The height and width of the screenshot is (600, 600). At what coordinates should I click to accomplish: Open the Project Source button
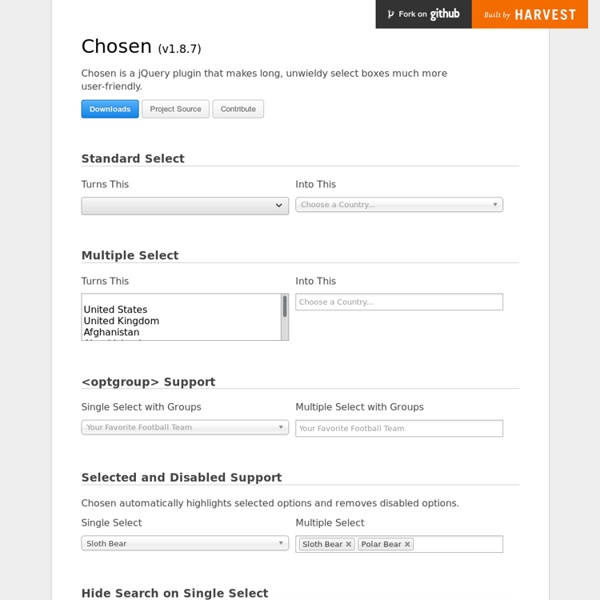175,109
